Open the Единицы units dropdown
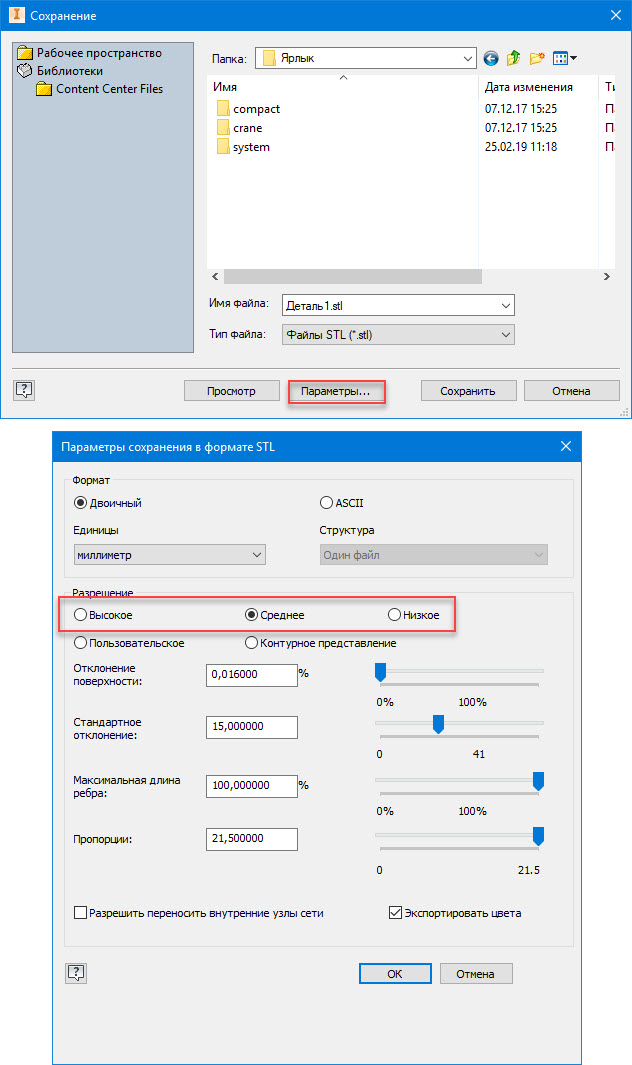Viewport: 632px width, 1065px height. pyautogui.click(x=257, y=555)
